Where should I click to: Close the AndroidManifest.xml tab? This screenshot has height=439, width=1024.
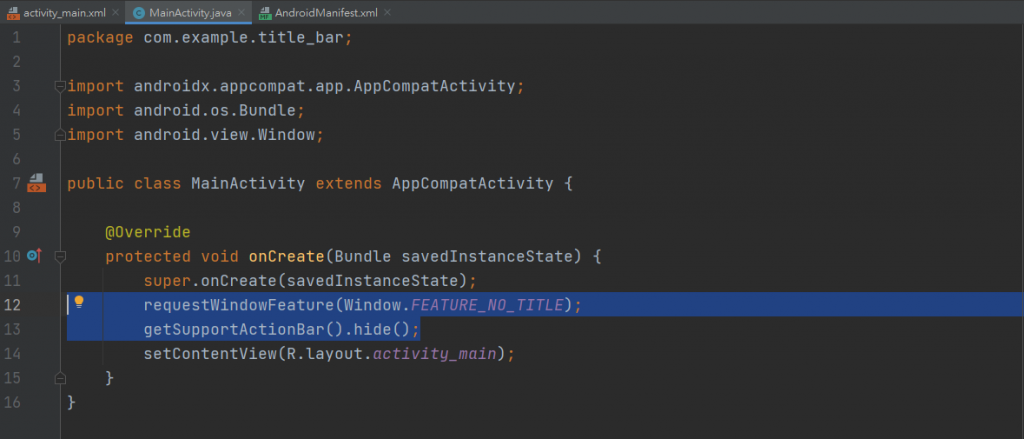click(x=387, y=12)
